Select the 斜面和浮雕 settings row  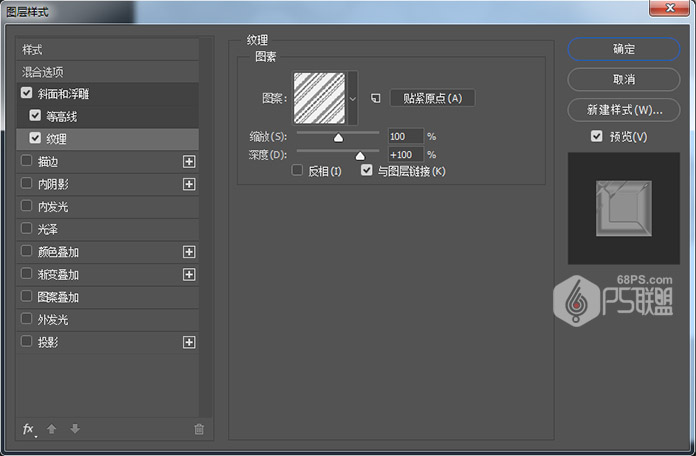coord(107,94)
